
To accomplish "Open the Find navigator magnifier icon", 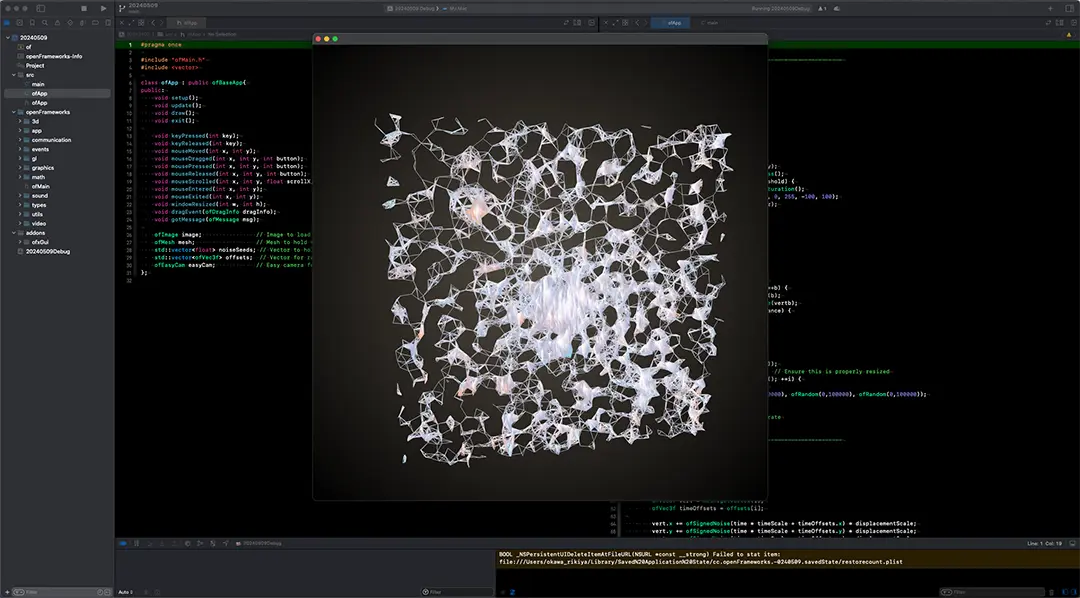I will coord(45,23).
